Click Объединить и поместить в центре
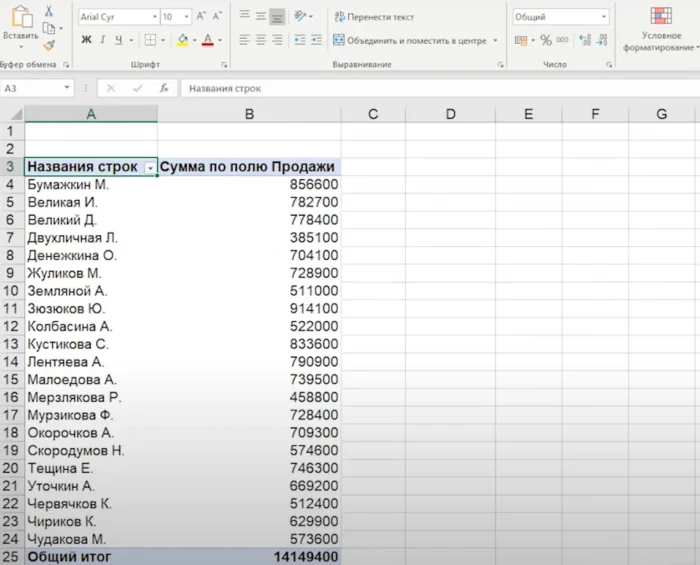The width and height of the screenshot is (700, 565). click(409, 40)
